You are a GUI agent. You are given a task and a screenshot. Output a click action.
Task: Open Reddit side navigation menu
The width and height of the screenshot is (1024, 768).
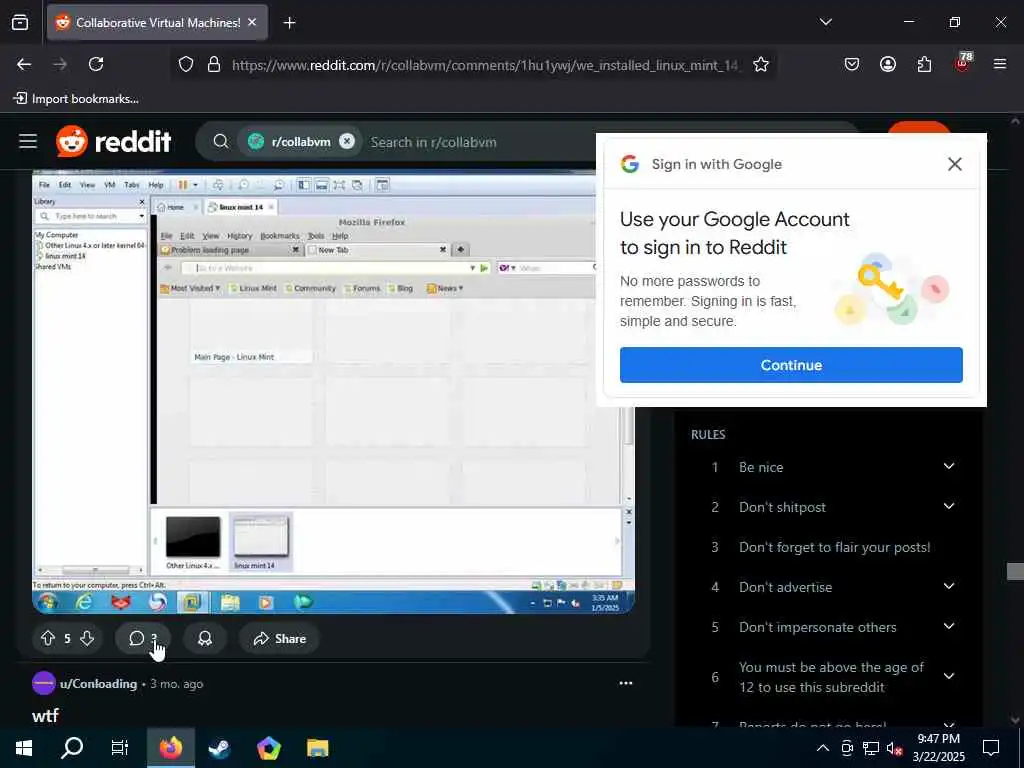coord(28,141)
